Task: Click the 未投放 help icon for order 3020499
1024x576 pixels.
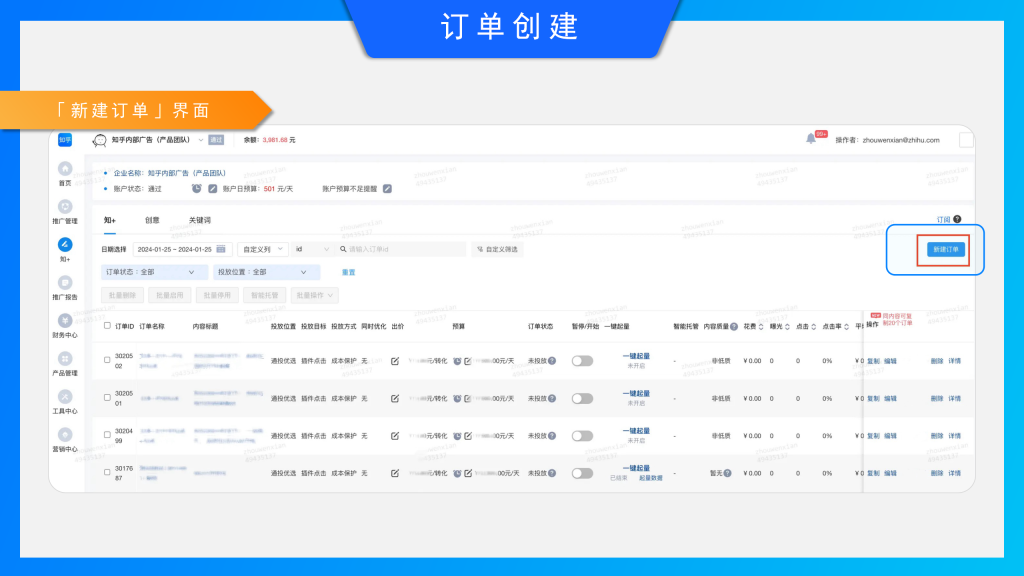Action: pyautogui.click(x=552, y=436)
